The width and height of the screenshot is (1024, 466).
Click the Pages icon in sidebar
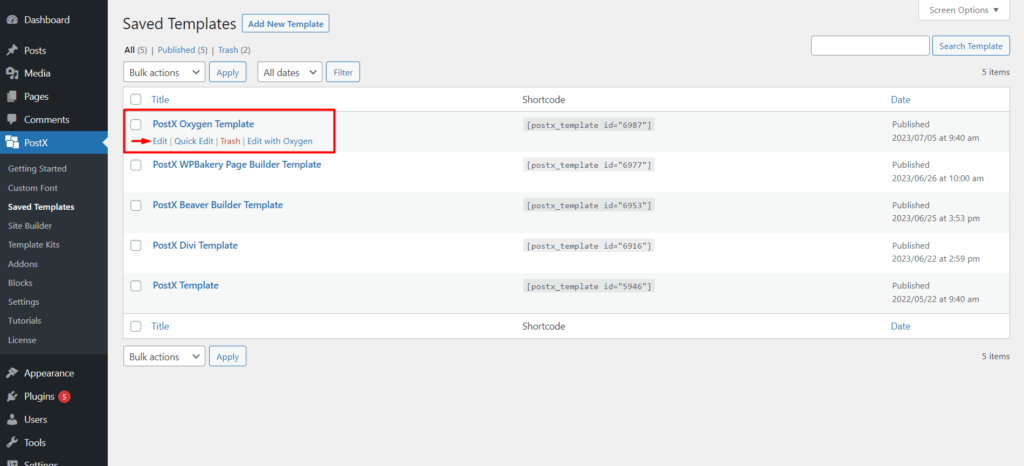click(12, 97)
